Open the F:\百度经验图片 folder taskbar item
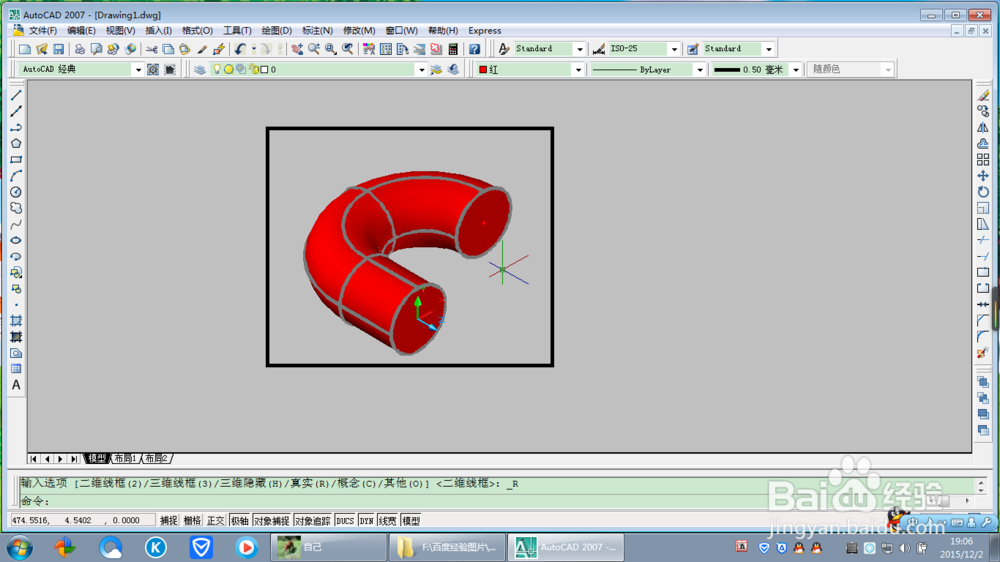The height and width of the screenshot is (562, 1000). coord(446,547)
